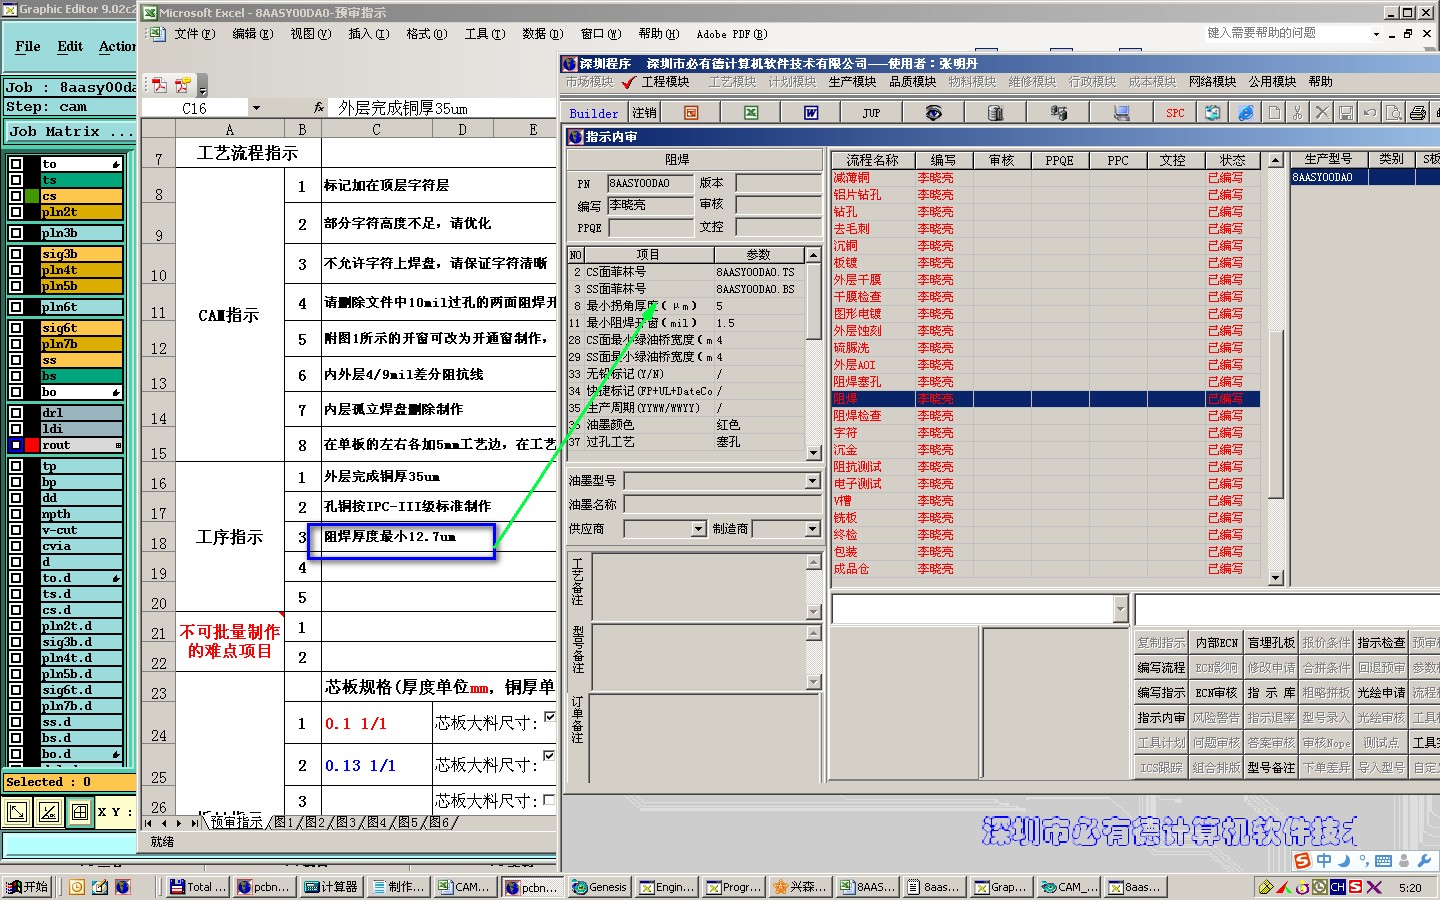Click the printer icon in Builder toolbar
1440x900 pixels.
tap(1418, 113)
